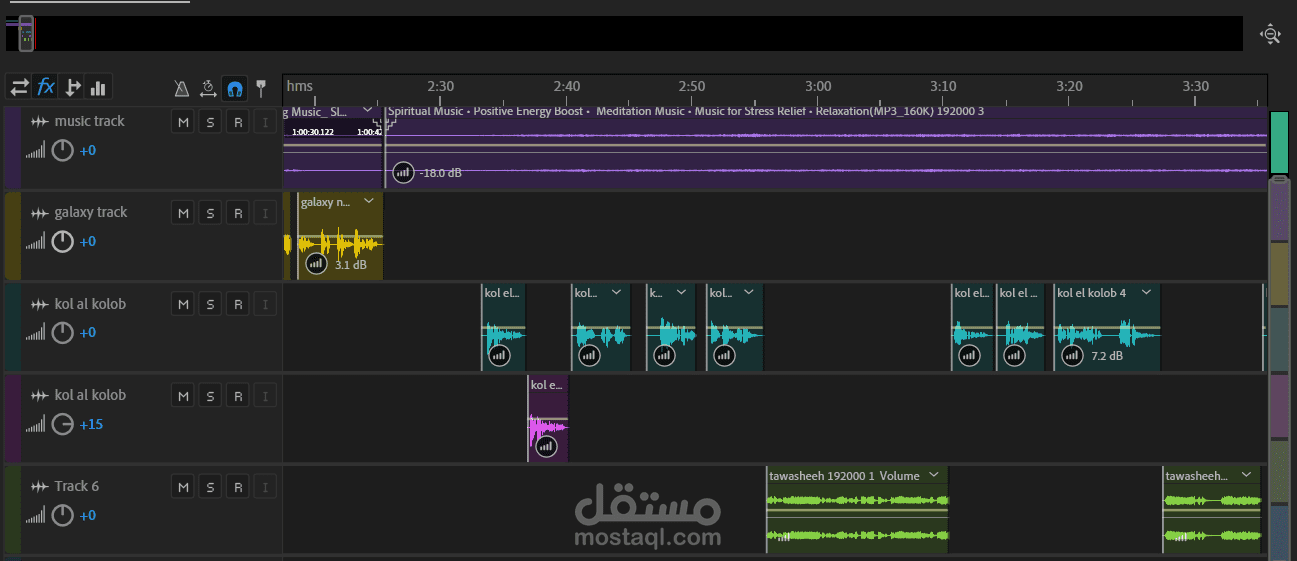This screenshot has width=1297, height=561.
Task: Arm music track for record
Action: (237, 122)
